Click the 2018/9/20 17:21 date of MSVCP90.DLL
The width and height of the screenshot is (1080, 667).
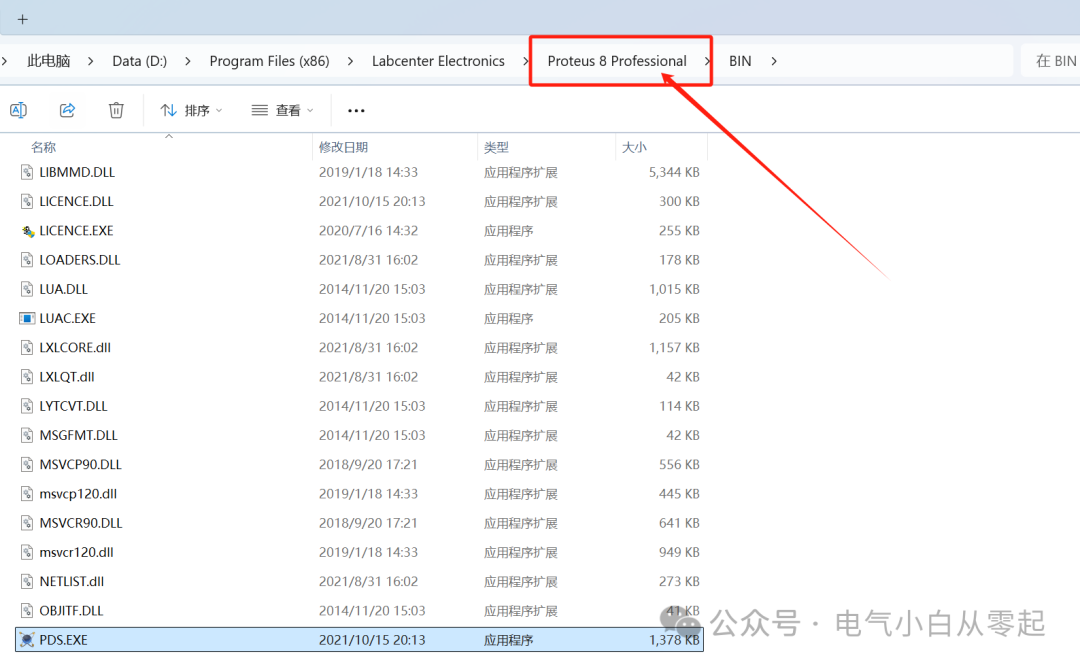[x=368, y=464]
